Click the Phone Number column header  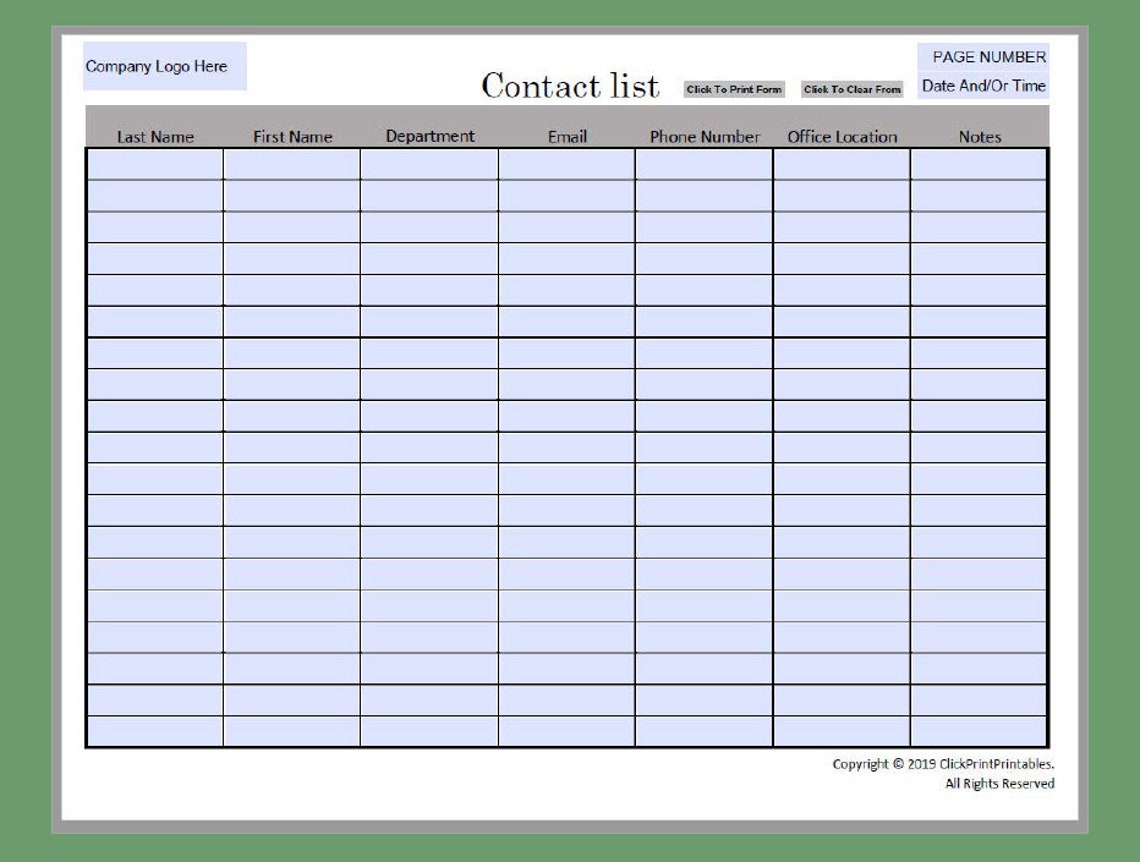click(x=705, y=136)
